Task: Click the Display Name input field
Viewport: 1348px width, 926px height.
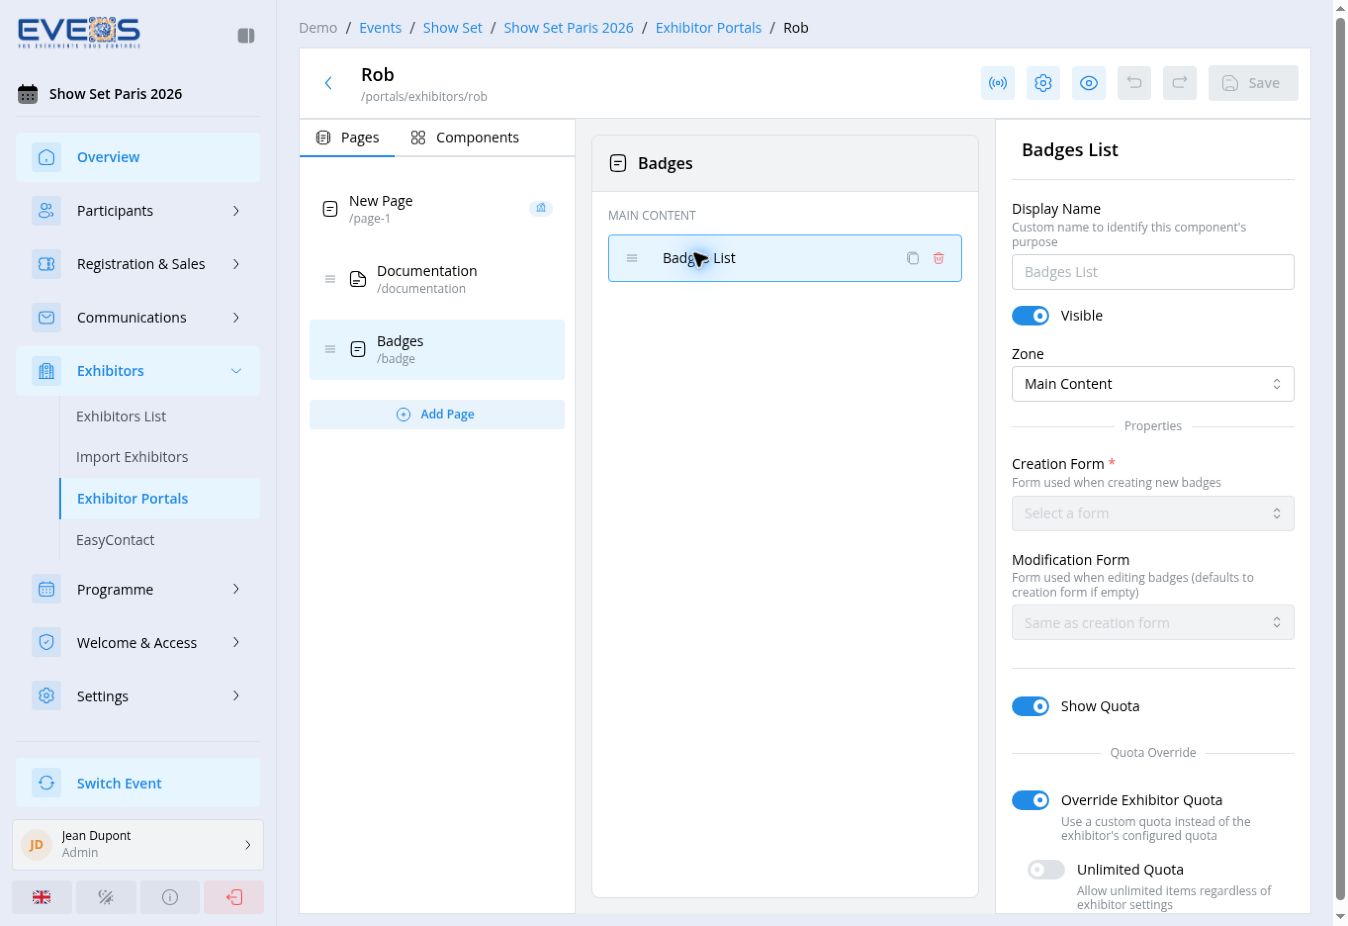Action: tap(1153, 272)
